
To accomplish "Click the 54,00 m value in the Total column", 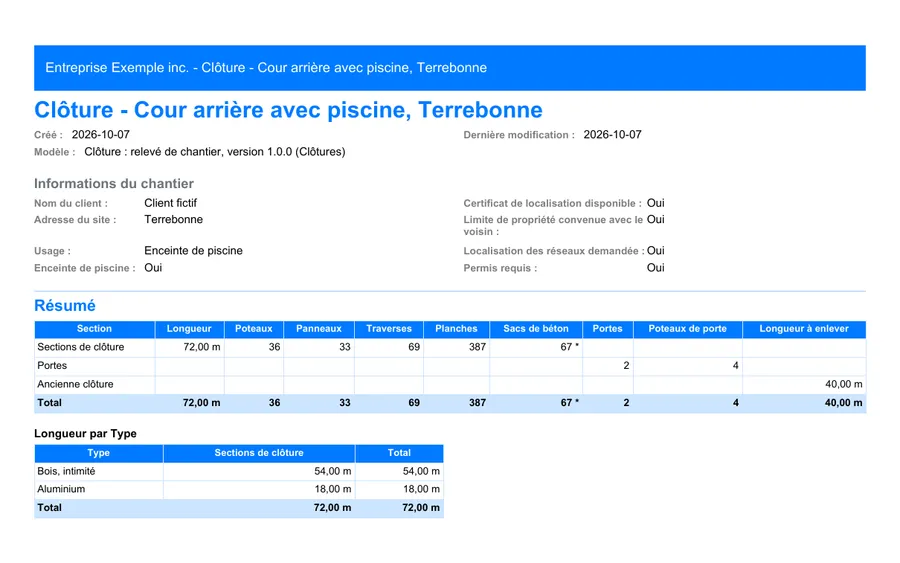I will click(421, 471).
